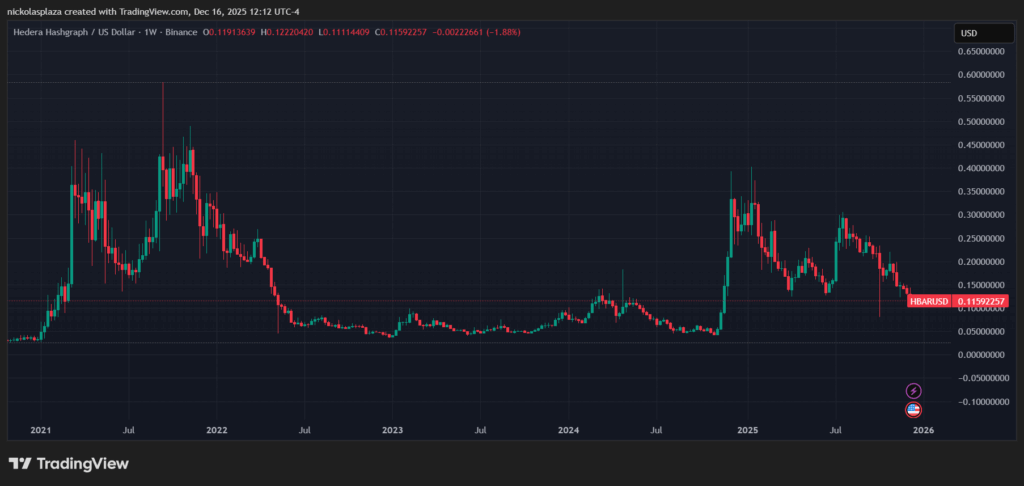Open the USD currency selector
The height and width of the screenshot is (486, 1024).
(x=969, y=33)
